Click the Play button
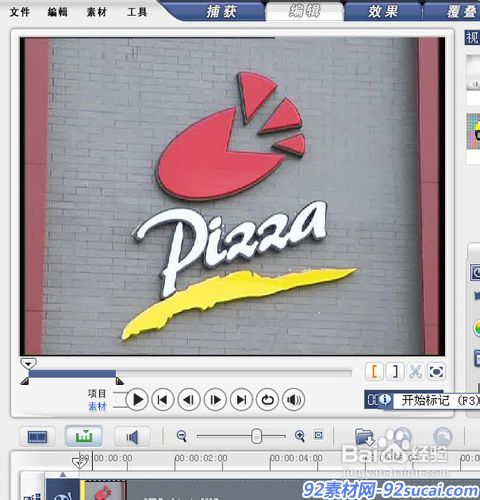The height and width of the screenshot is (500, 480). click(137, 399)
